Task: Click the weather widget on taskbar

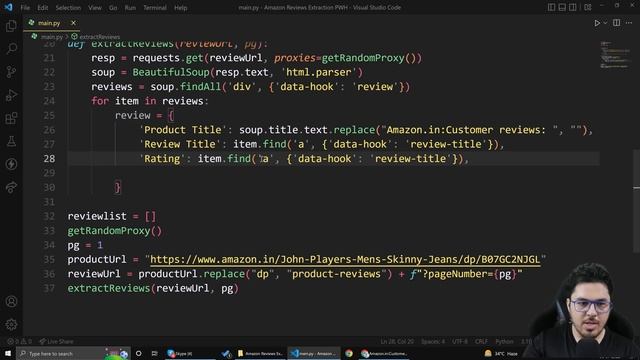Action: pos(501,353)
